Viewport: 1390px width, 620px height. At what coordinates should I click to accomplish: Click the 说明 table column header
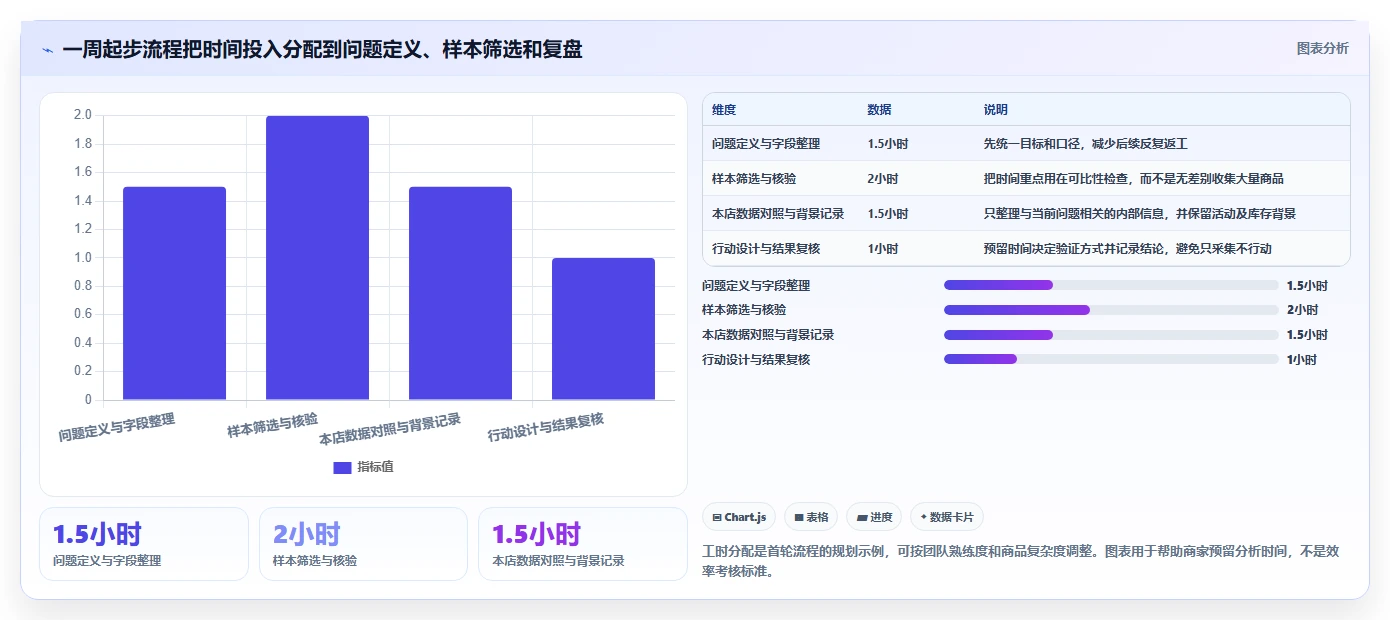(996, 110)
